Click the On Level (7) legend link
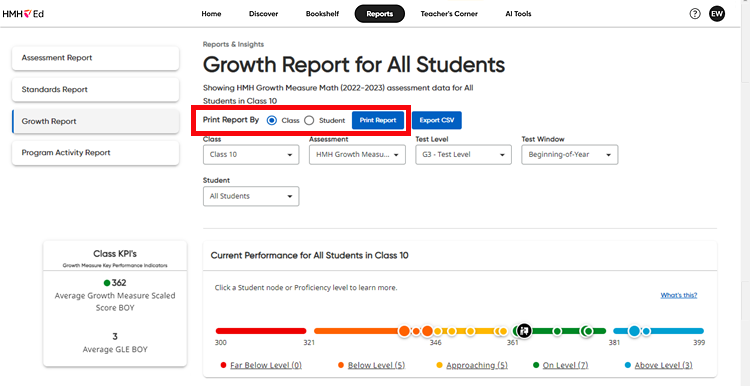Image resolution: width=750 pixels, height=386 pixels. click(x=565, y=365)
